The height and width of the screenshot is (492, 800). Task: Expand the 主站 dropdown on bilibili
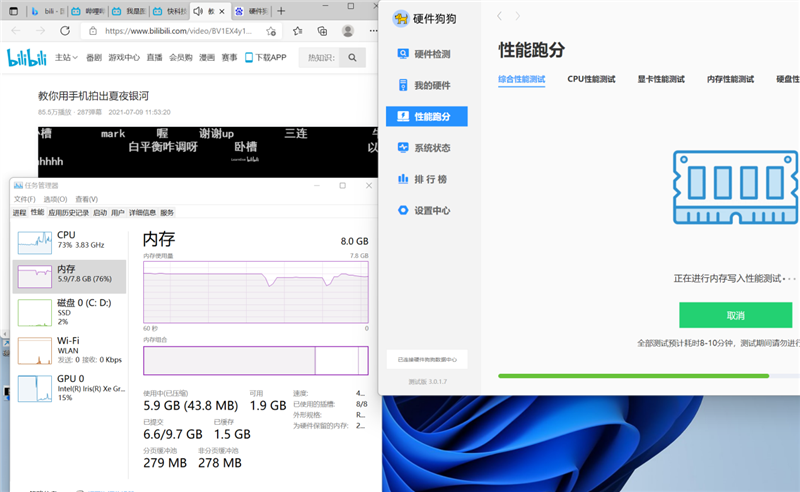(66, 58)
